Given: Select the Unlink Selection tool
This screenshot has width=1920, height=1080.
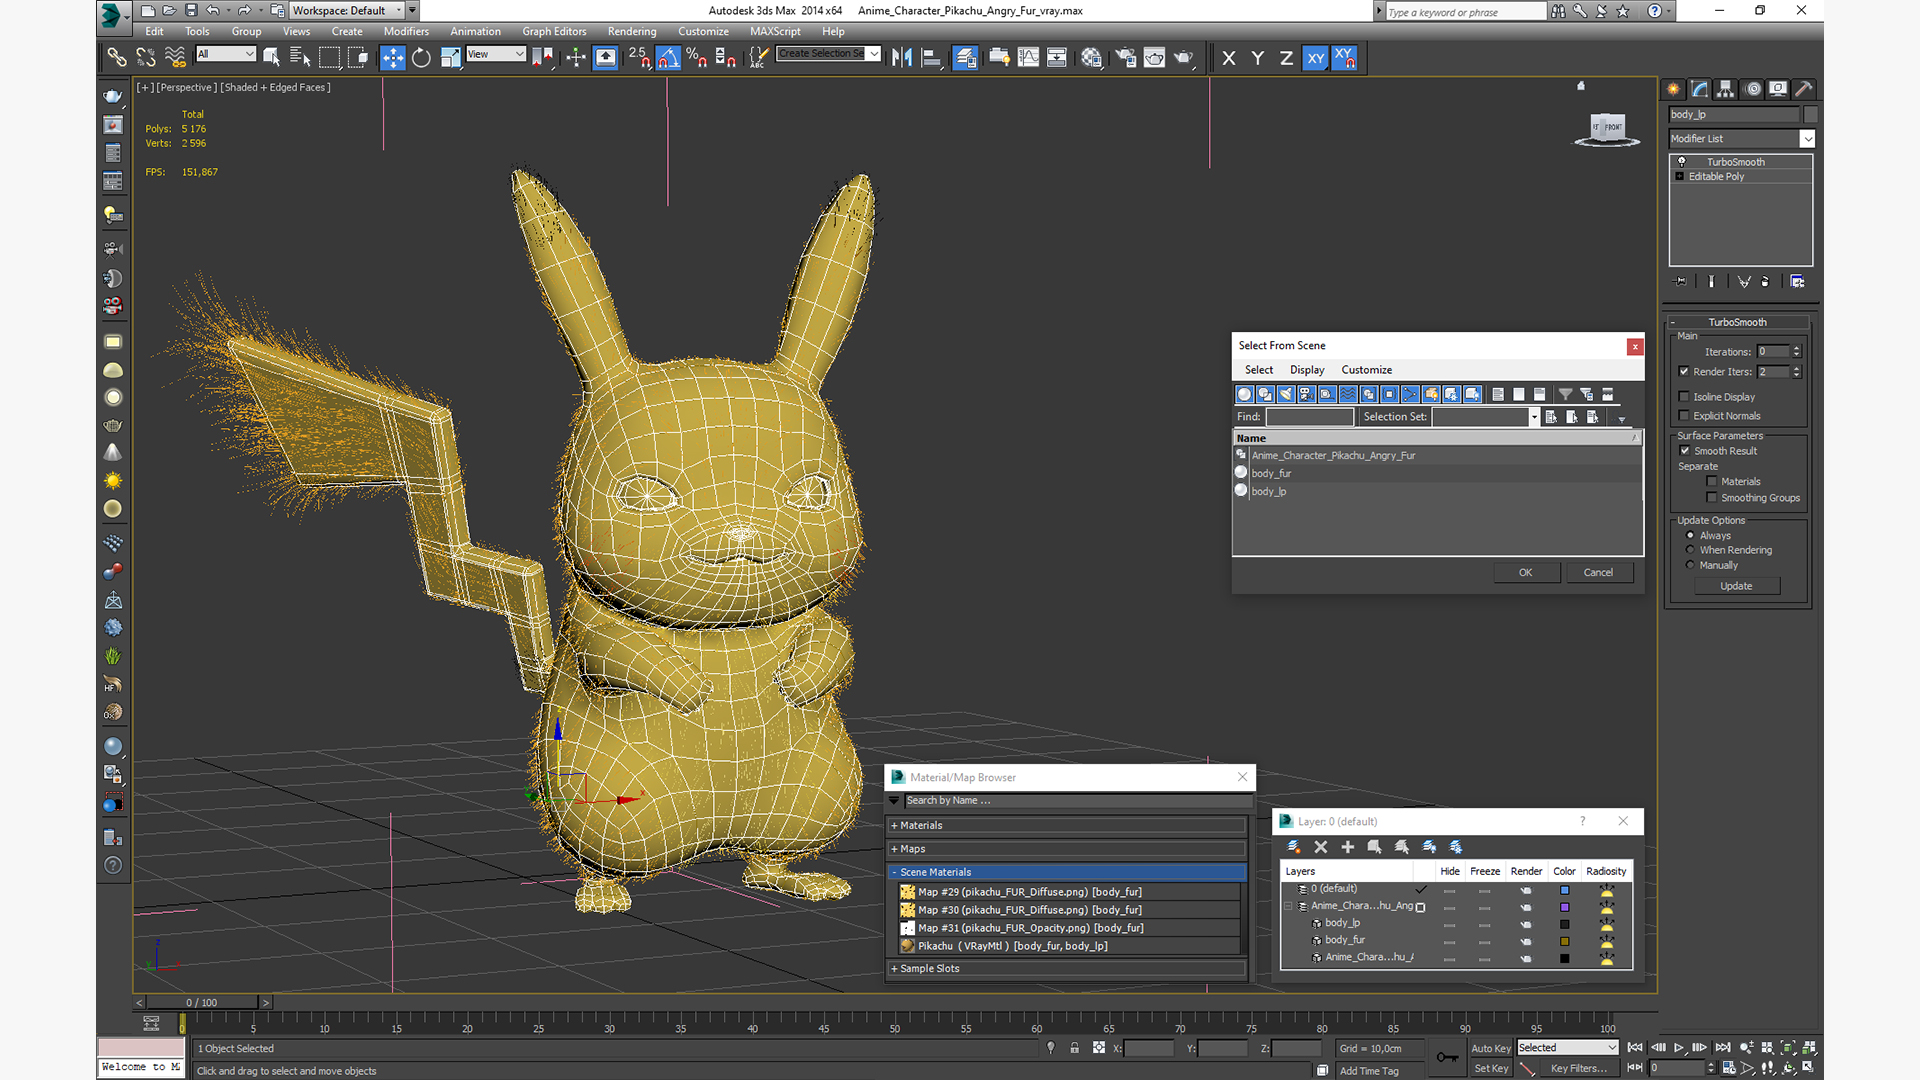Looking at the screenshot, I should pyautogui.click(x=146, y=58).
